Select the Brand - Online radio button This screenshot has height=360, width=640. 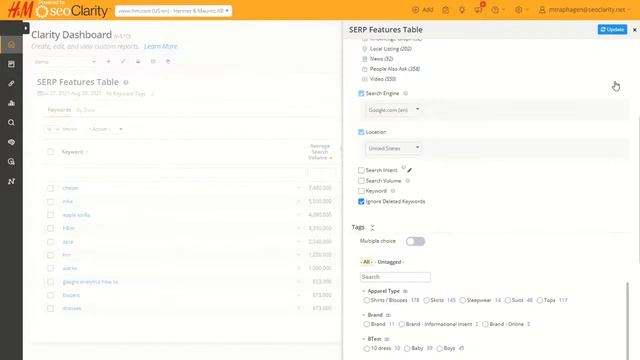(x=485, y=324)
